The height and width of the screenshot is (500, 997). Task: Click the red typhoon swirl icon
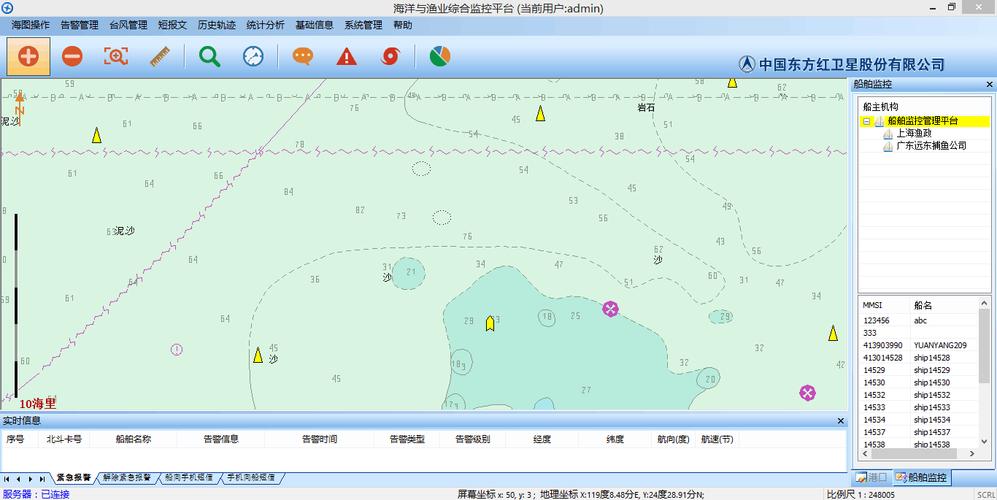tap(390, 56)
